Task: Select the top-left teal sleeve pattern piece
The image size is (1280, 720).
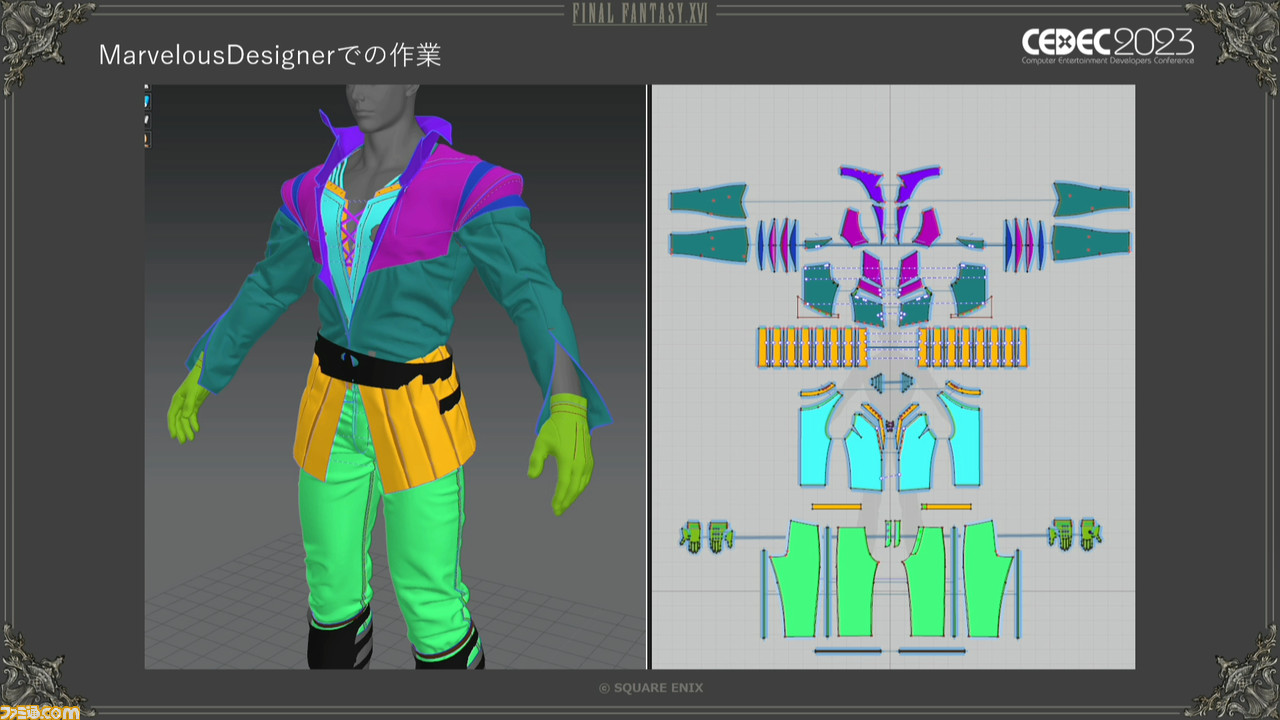Action: click(707, 200)
